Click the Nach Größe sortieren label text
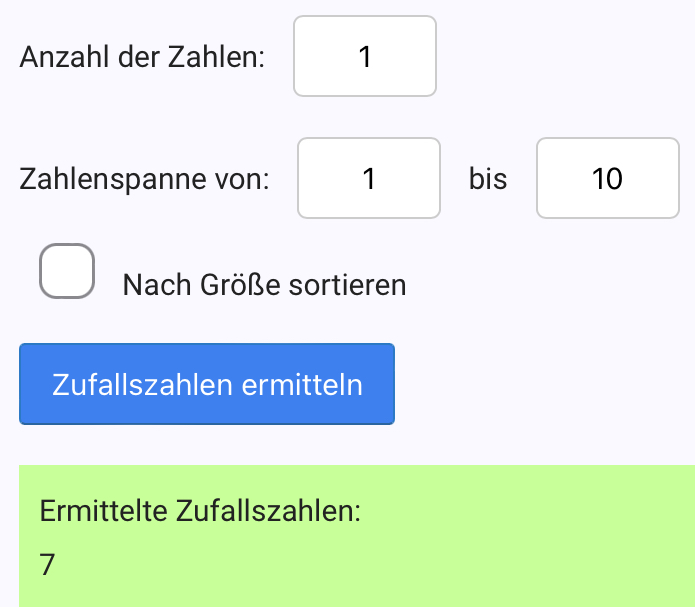The width and height of the screenshot is (695, 607). (x=264, y=285)
